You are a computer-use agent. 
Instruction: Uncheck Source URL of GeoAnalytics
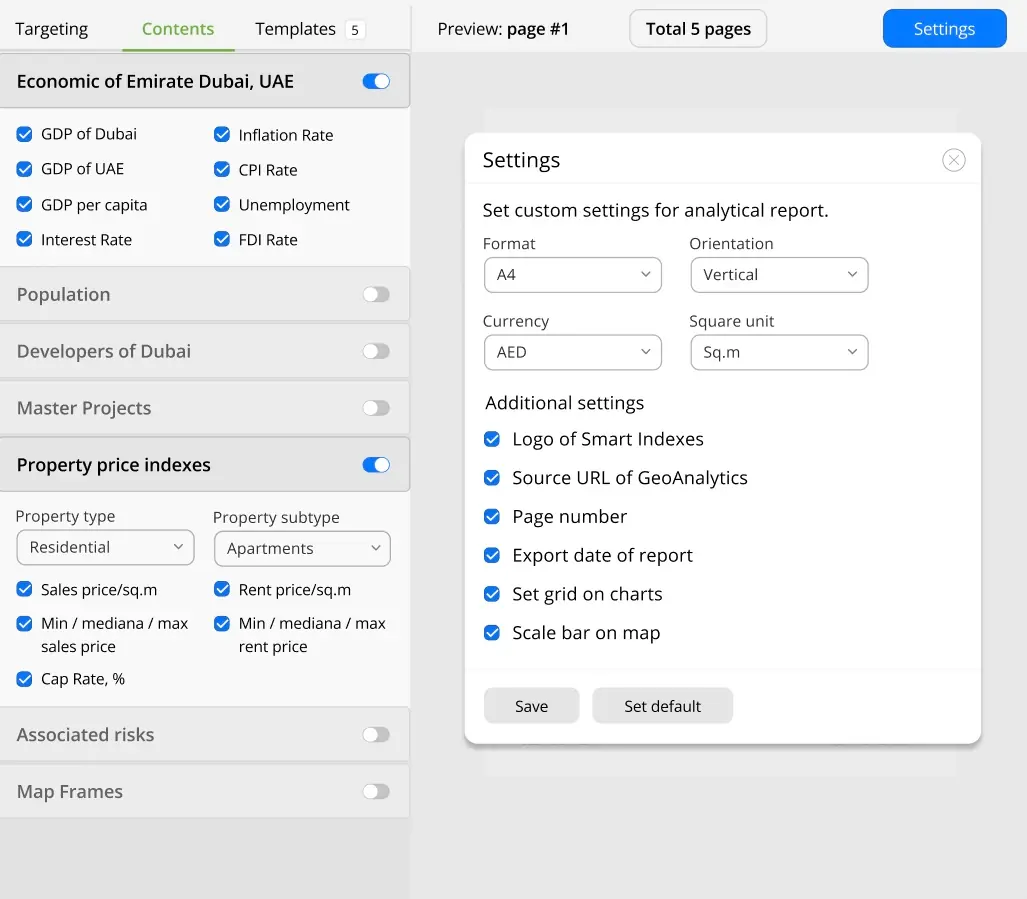pyautogui.click(x=492, y=478)
